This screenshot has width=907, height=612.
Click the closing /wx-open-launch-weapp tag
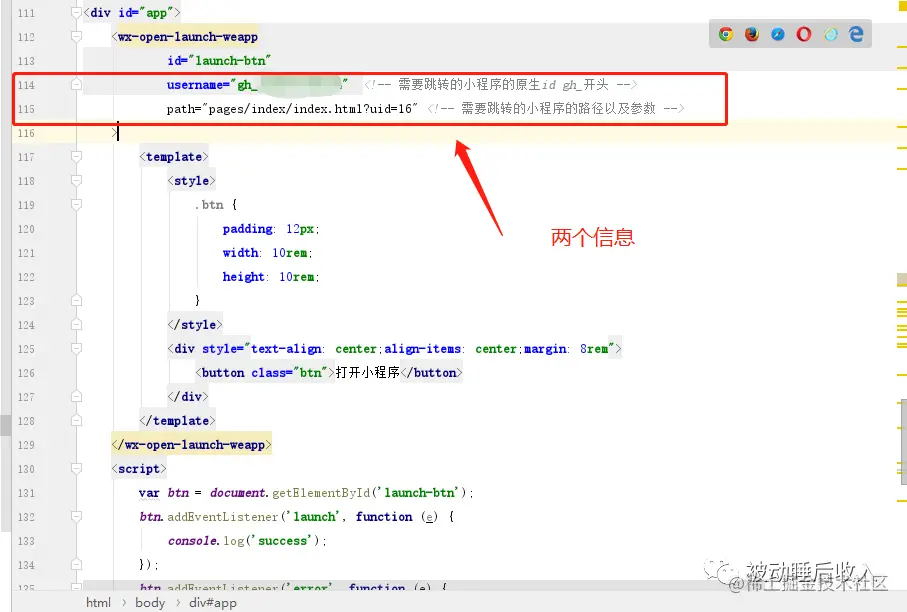[x=191, y=445]
